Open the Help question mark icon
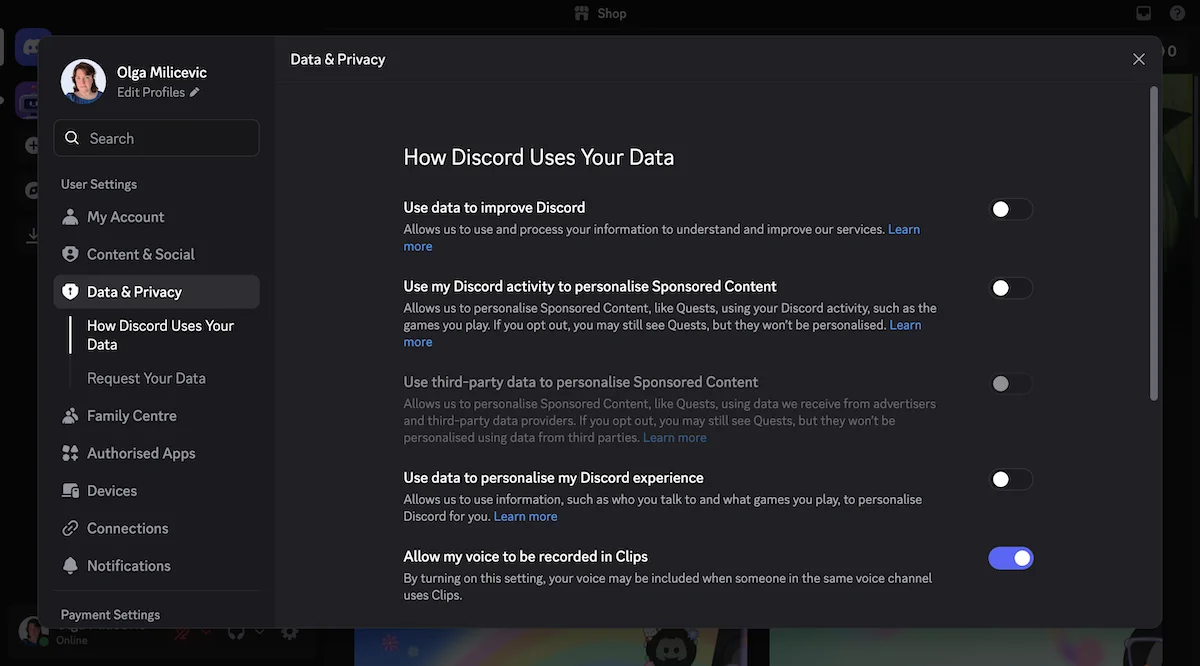Image resolution: width=1200 pixels, height=666 pixels. [1177, 13]
